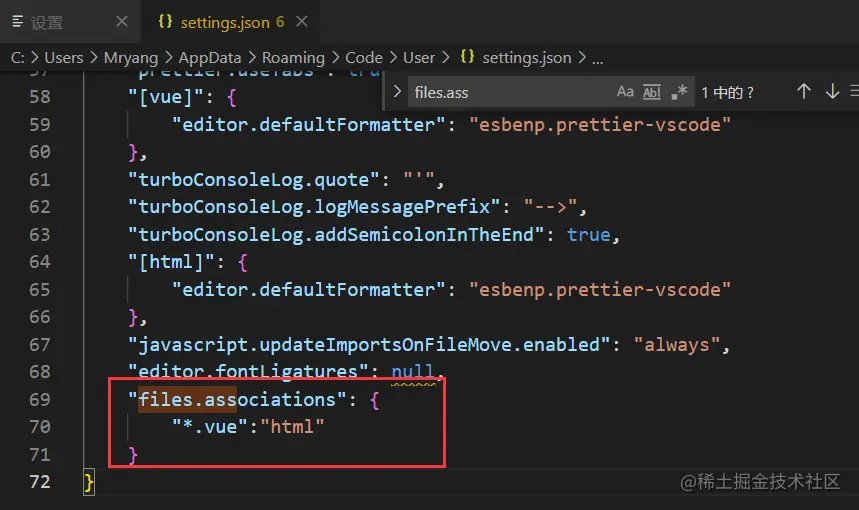Go to previous match arrow
Viewport: 859px width, 510px height.
pyautogui.click(x=804, y=91)
